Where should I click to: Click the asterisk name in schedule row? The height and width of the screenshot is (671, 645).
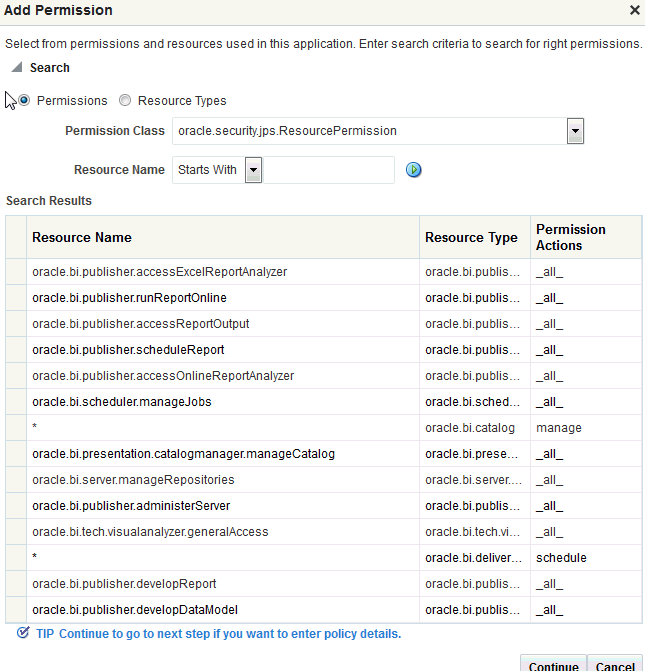coord(35,556)
